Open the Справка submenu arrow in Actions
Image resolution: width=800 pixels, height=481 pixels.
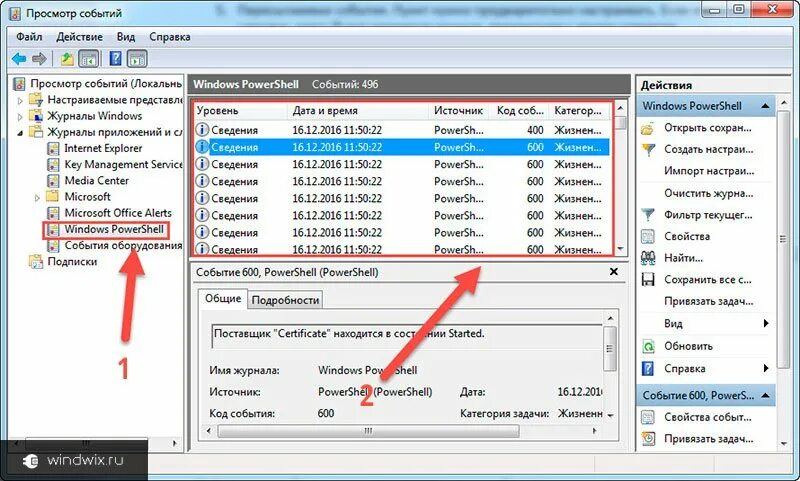click(x=766, y=368)
